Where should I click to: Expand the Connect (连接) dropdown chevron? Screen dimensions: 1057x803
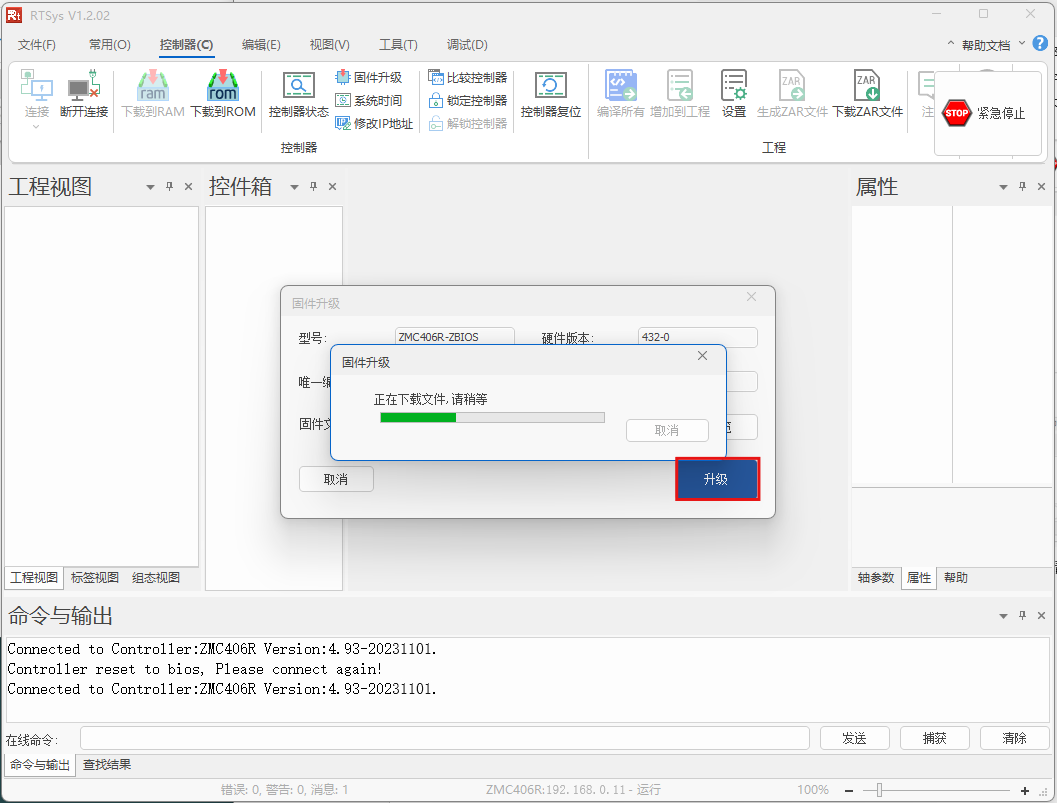[36, 127]
